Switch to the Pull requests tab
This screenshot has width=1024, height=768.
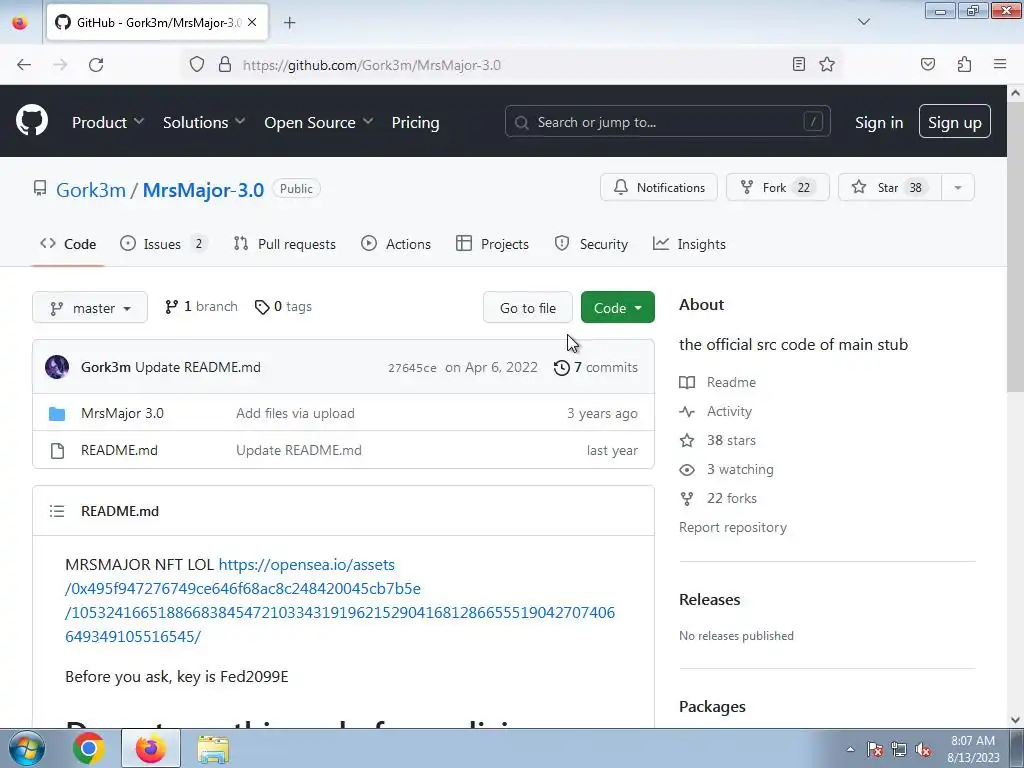coord(285,244)
